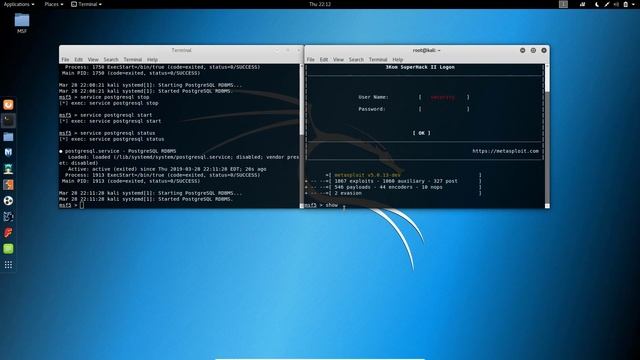This screenshot has width=640, height=360.
Task: Open the Applications menu in the top bar
Action: (19, 4)
